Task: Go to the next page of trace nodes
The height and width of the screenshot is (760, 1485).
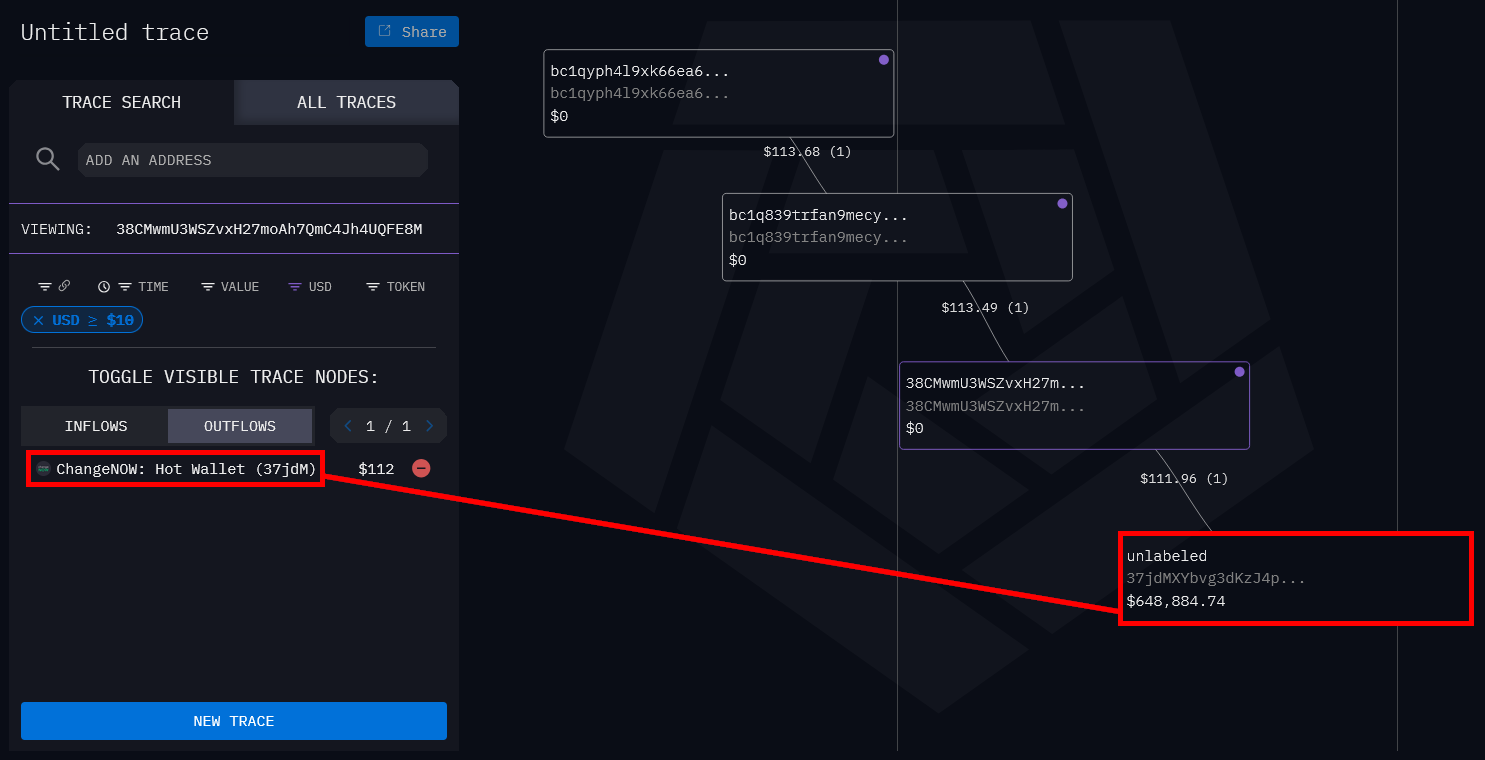Action: pyautogui.click(x=429, y=426)
